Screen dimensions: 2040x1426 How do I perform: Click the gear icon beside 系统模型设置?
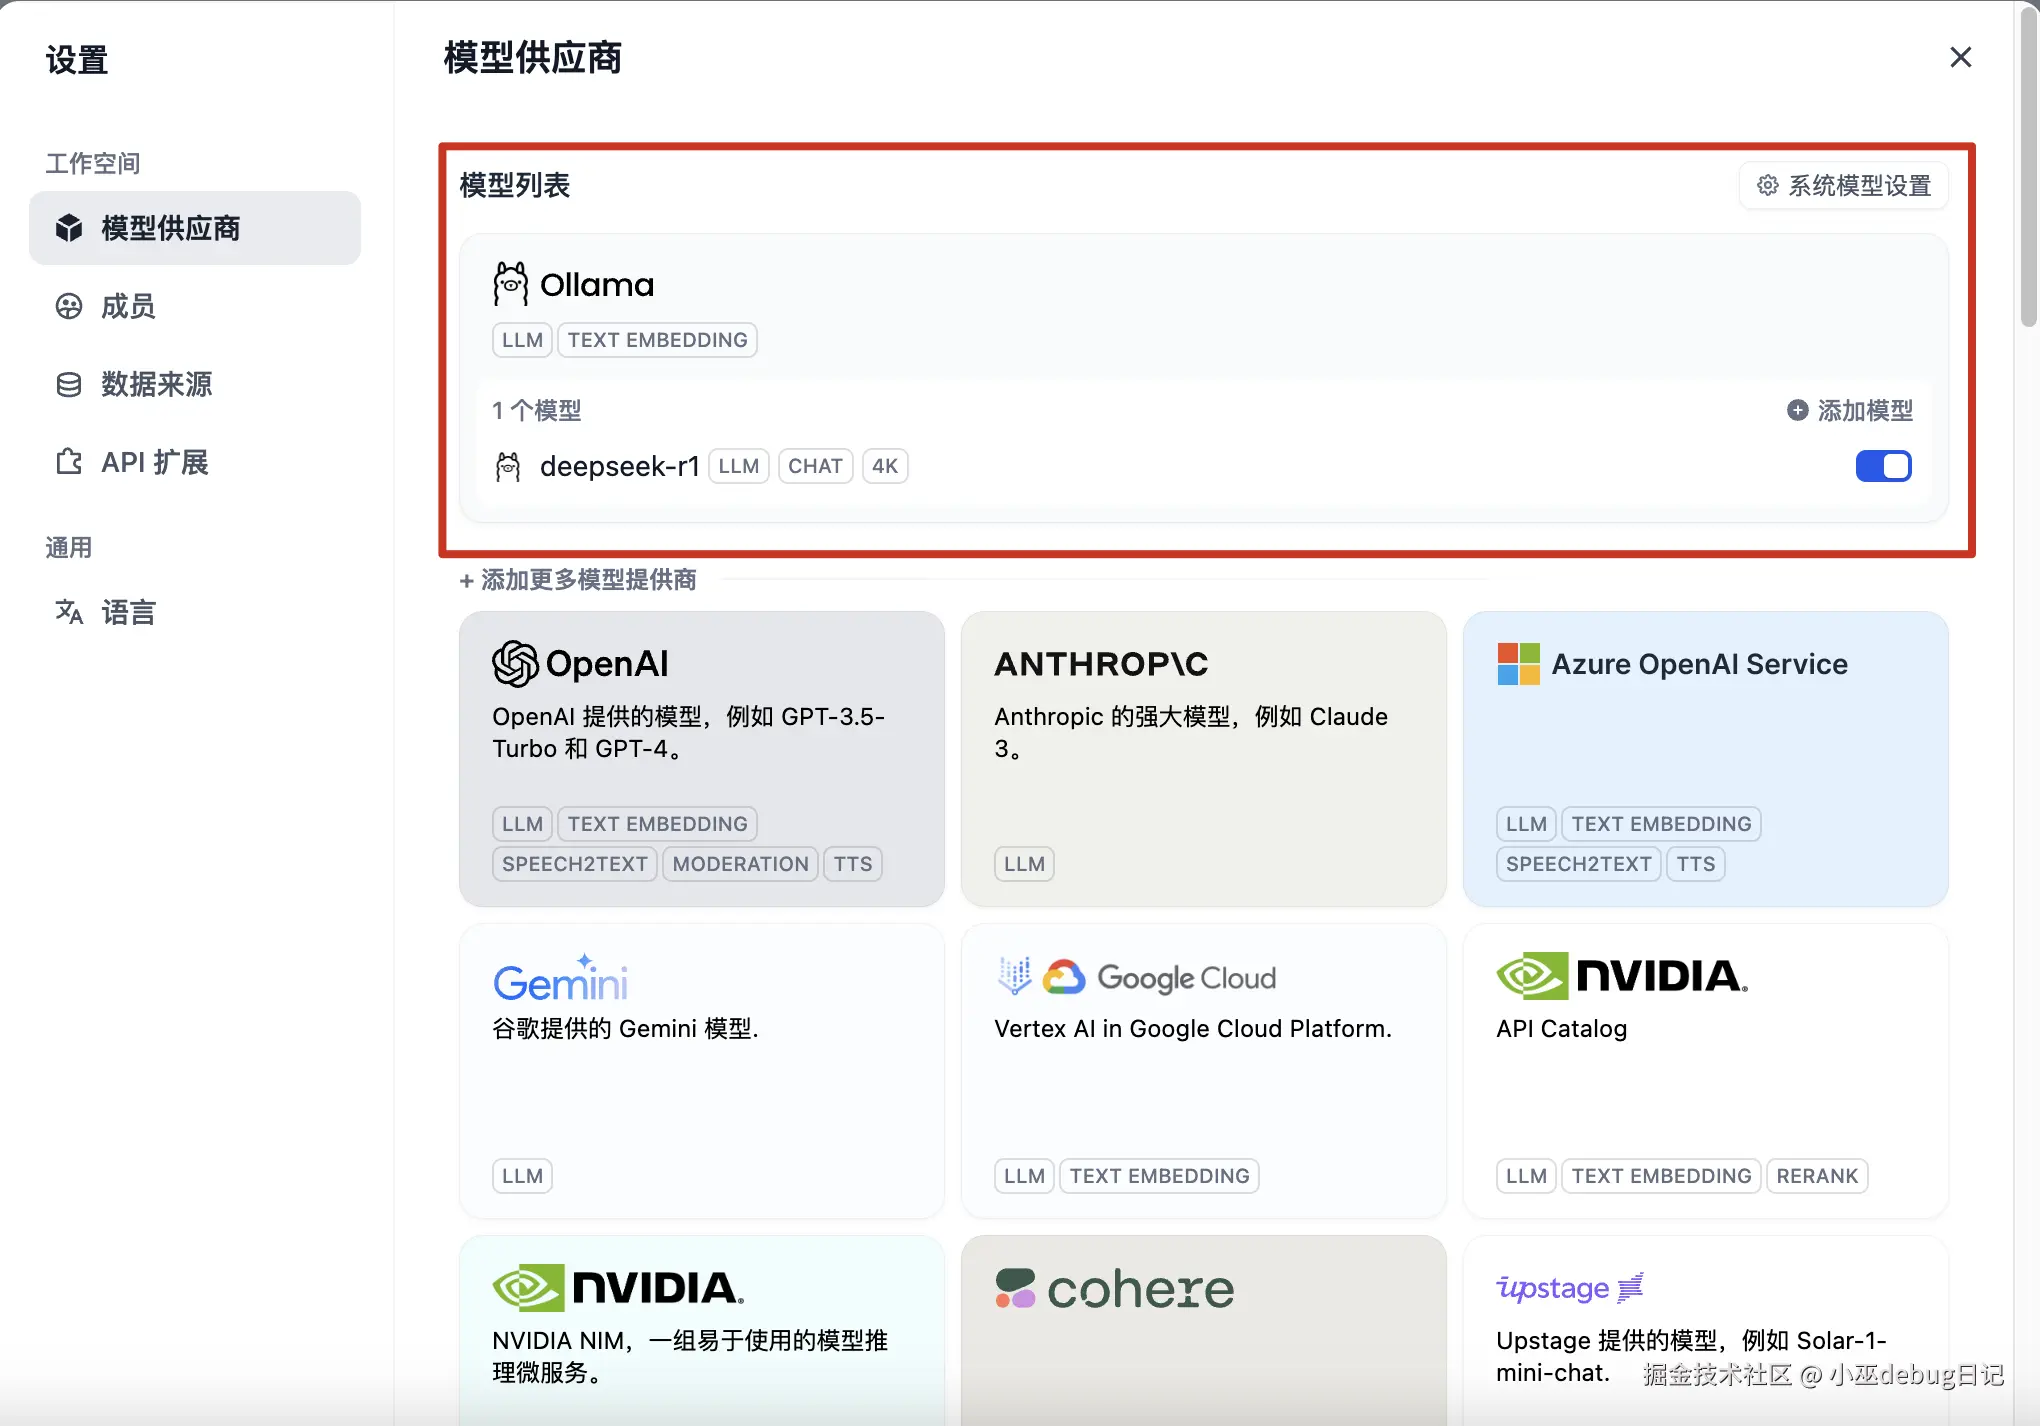coord(1767,185)
